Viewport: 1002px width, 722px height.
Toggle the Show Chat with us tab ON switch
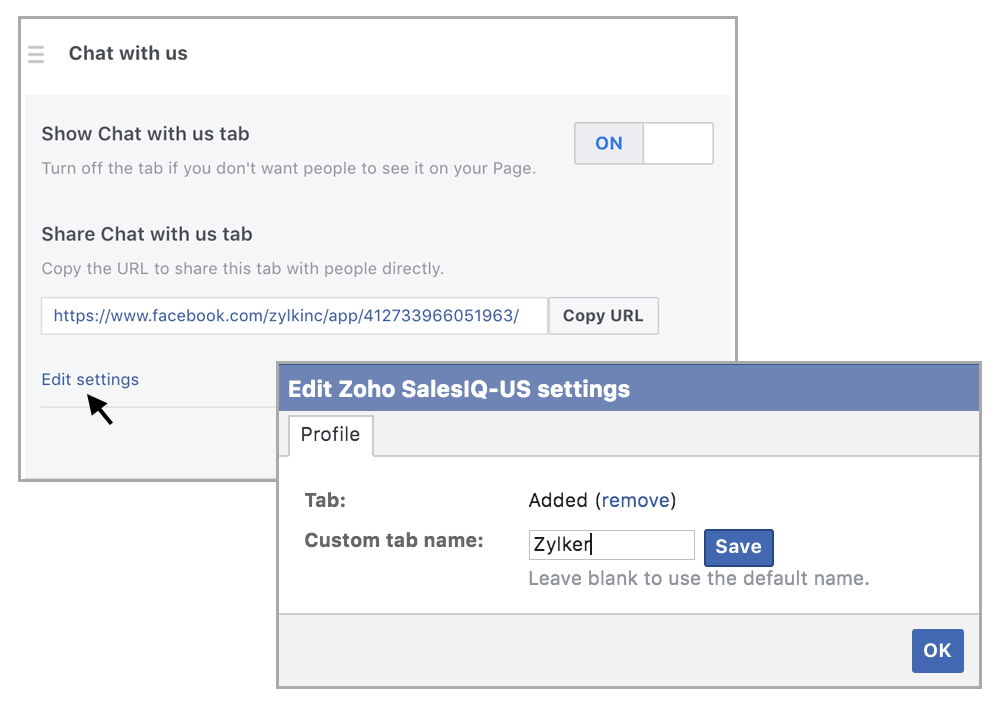coord(644,143)
